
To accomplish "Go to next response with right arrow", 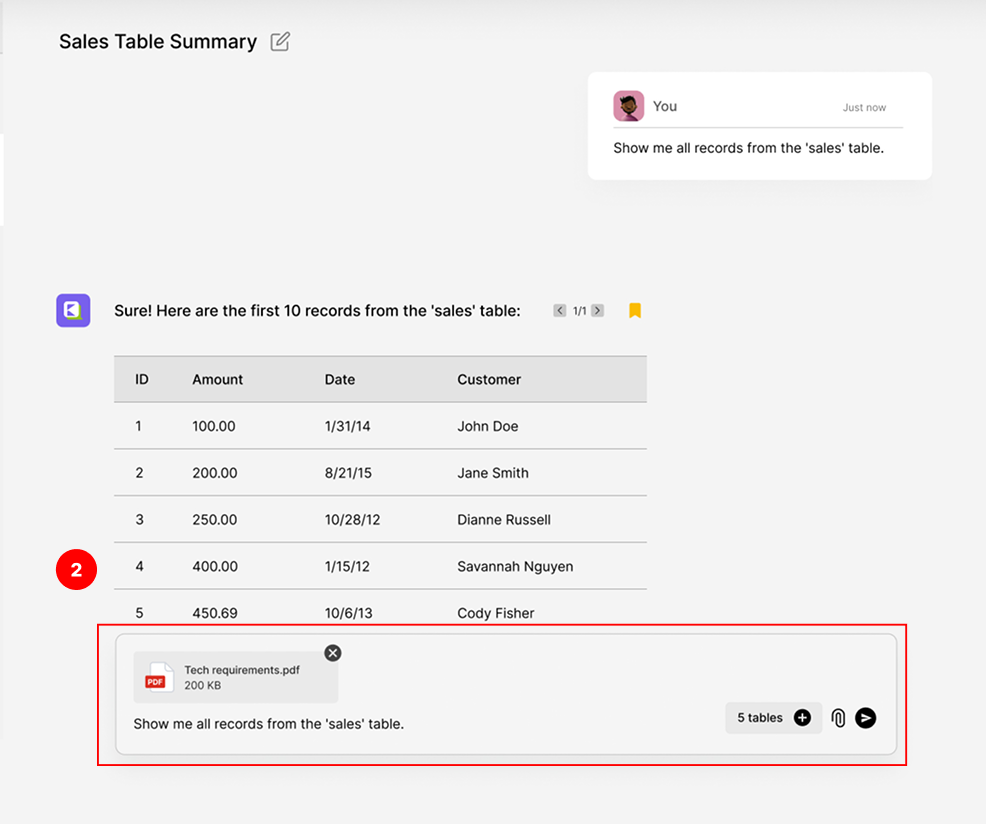I will (597, 311).
